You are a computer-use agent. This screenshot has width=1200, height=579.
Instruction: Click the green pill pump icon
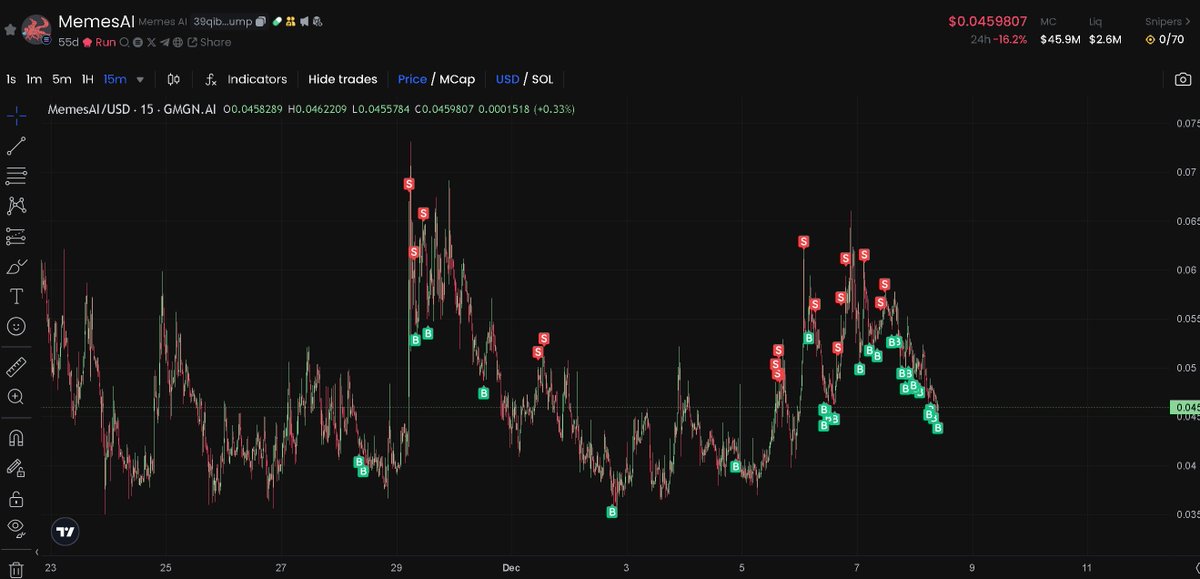pyautogui.click(x=276, y=21)
